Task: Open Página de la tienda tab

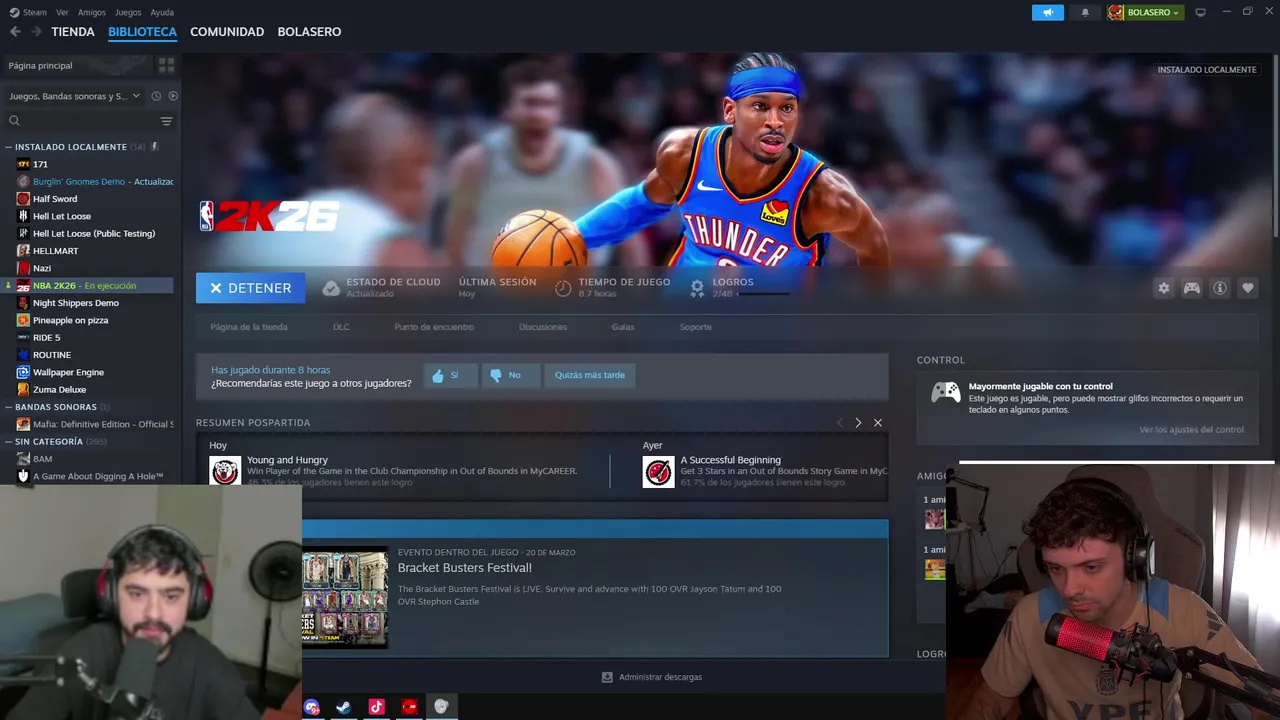Action: click(249, 327)
